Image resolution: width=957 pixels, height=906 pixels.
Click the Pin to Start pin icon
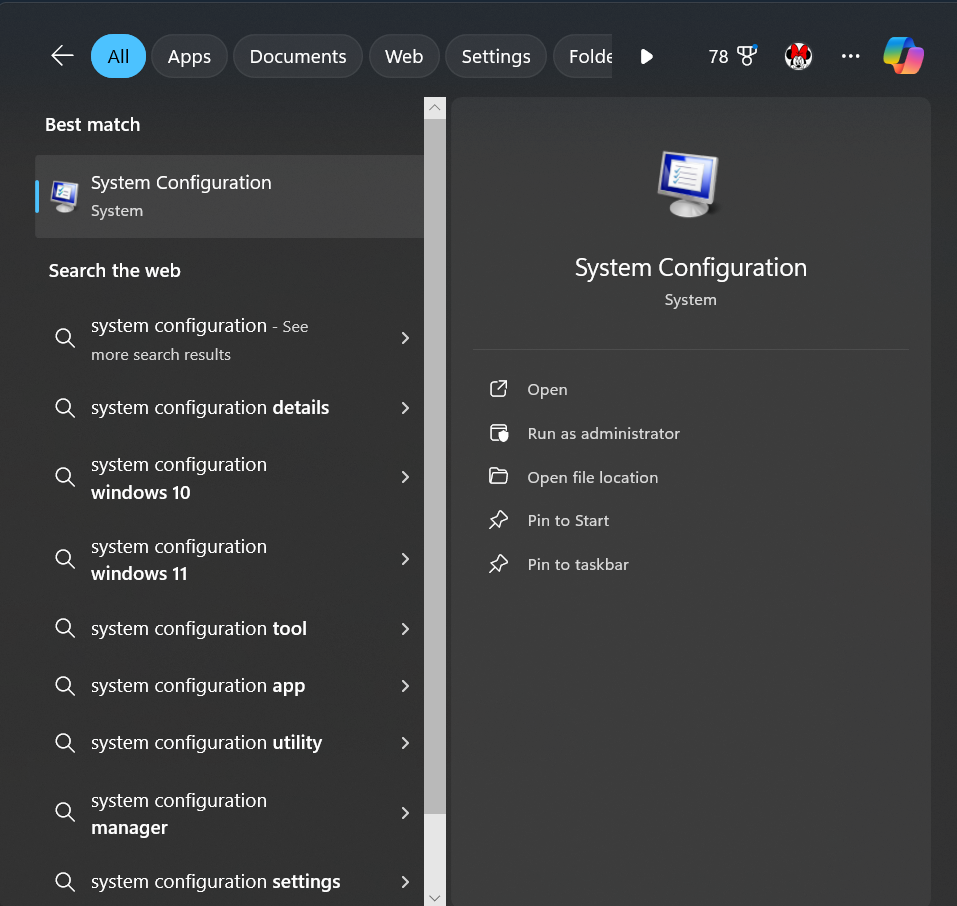[x=498, y=520]
